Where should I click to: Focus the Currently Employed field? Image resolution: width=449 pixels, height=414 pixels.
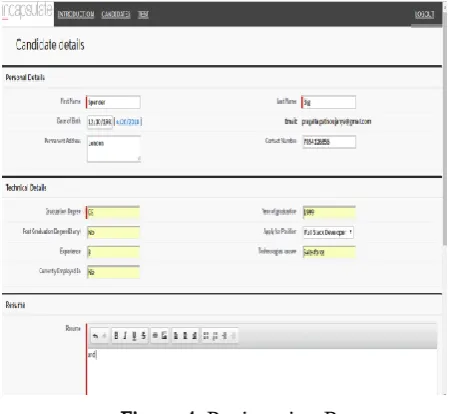point(113,272)
